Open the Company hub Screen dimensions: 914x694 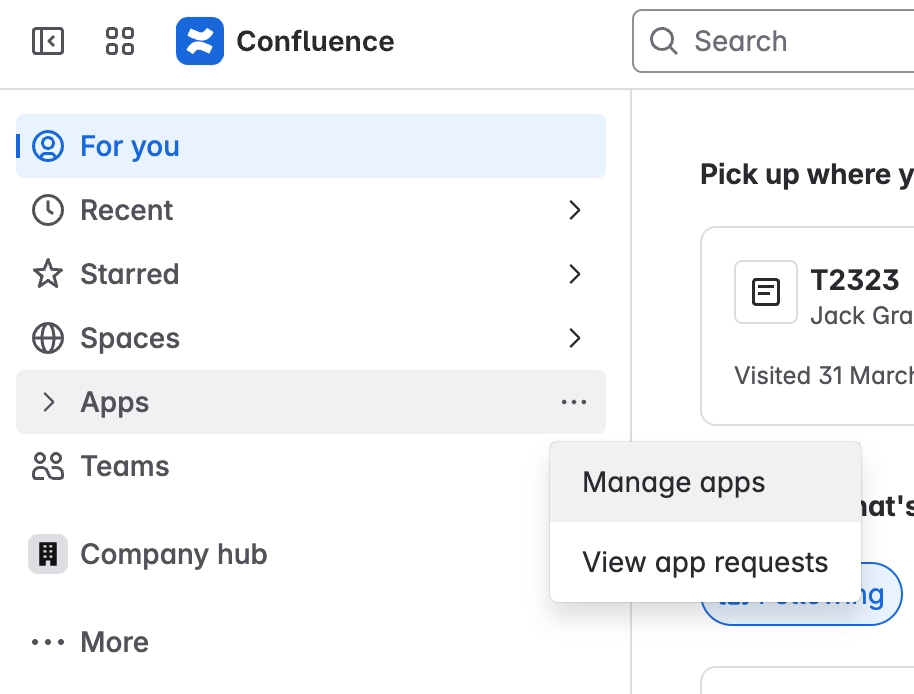(173, 554)
